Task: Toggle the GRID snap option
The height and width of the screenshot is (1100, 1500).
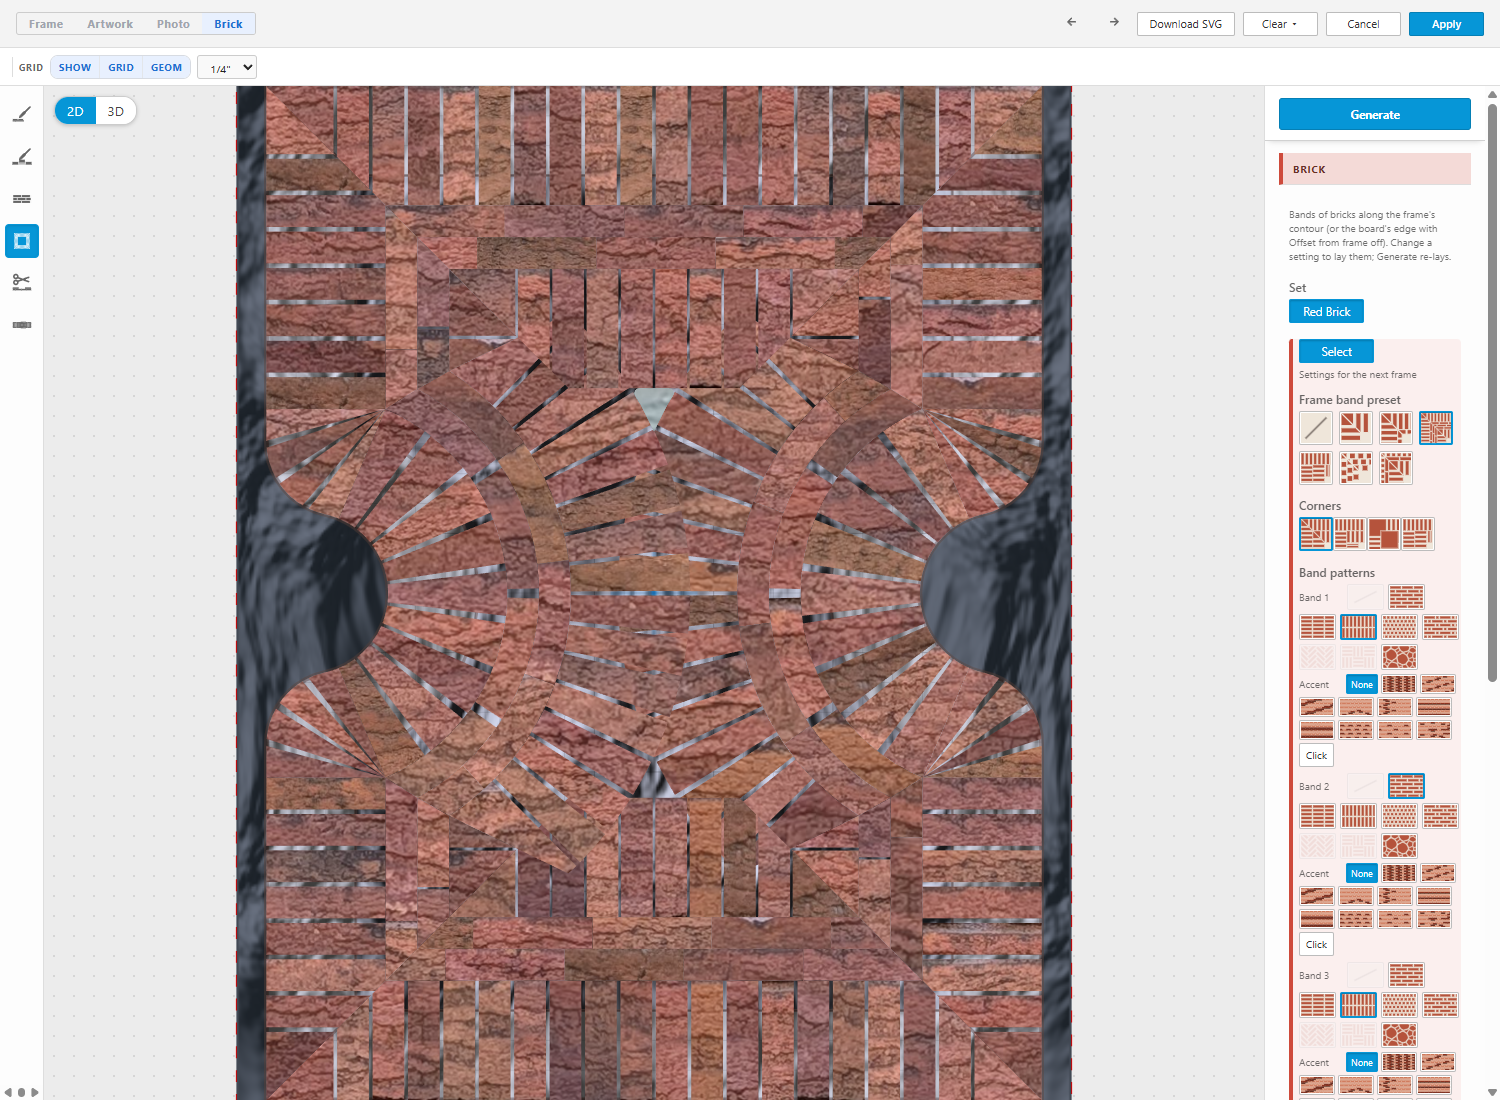Action: (121, 68)
